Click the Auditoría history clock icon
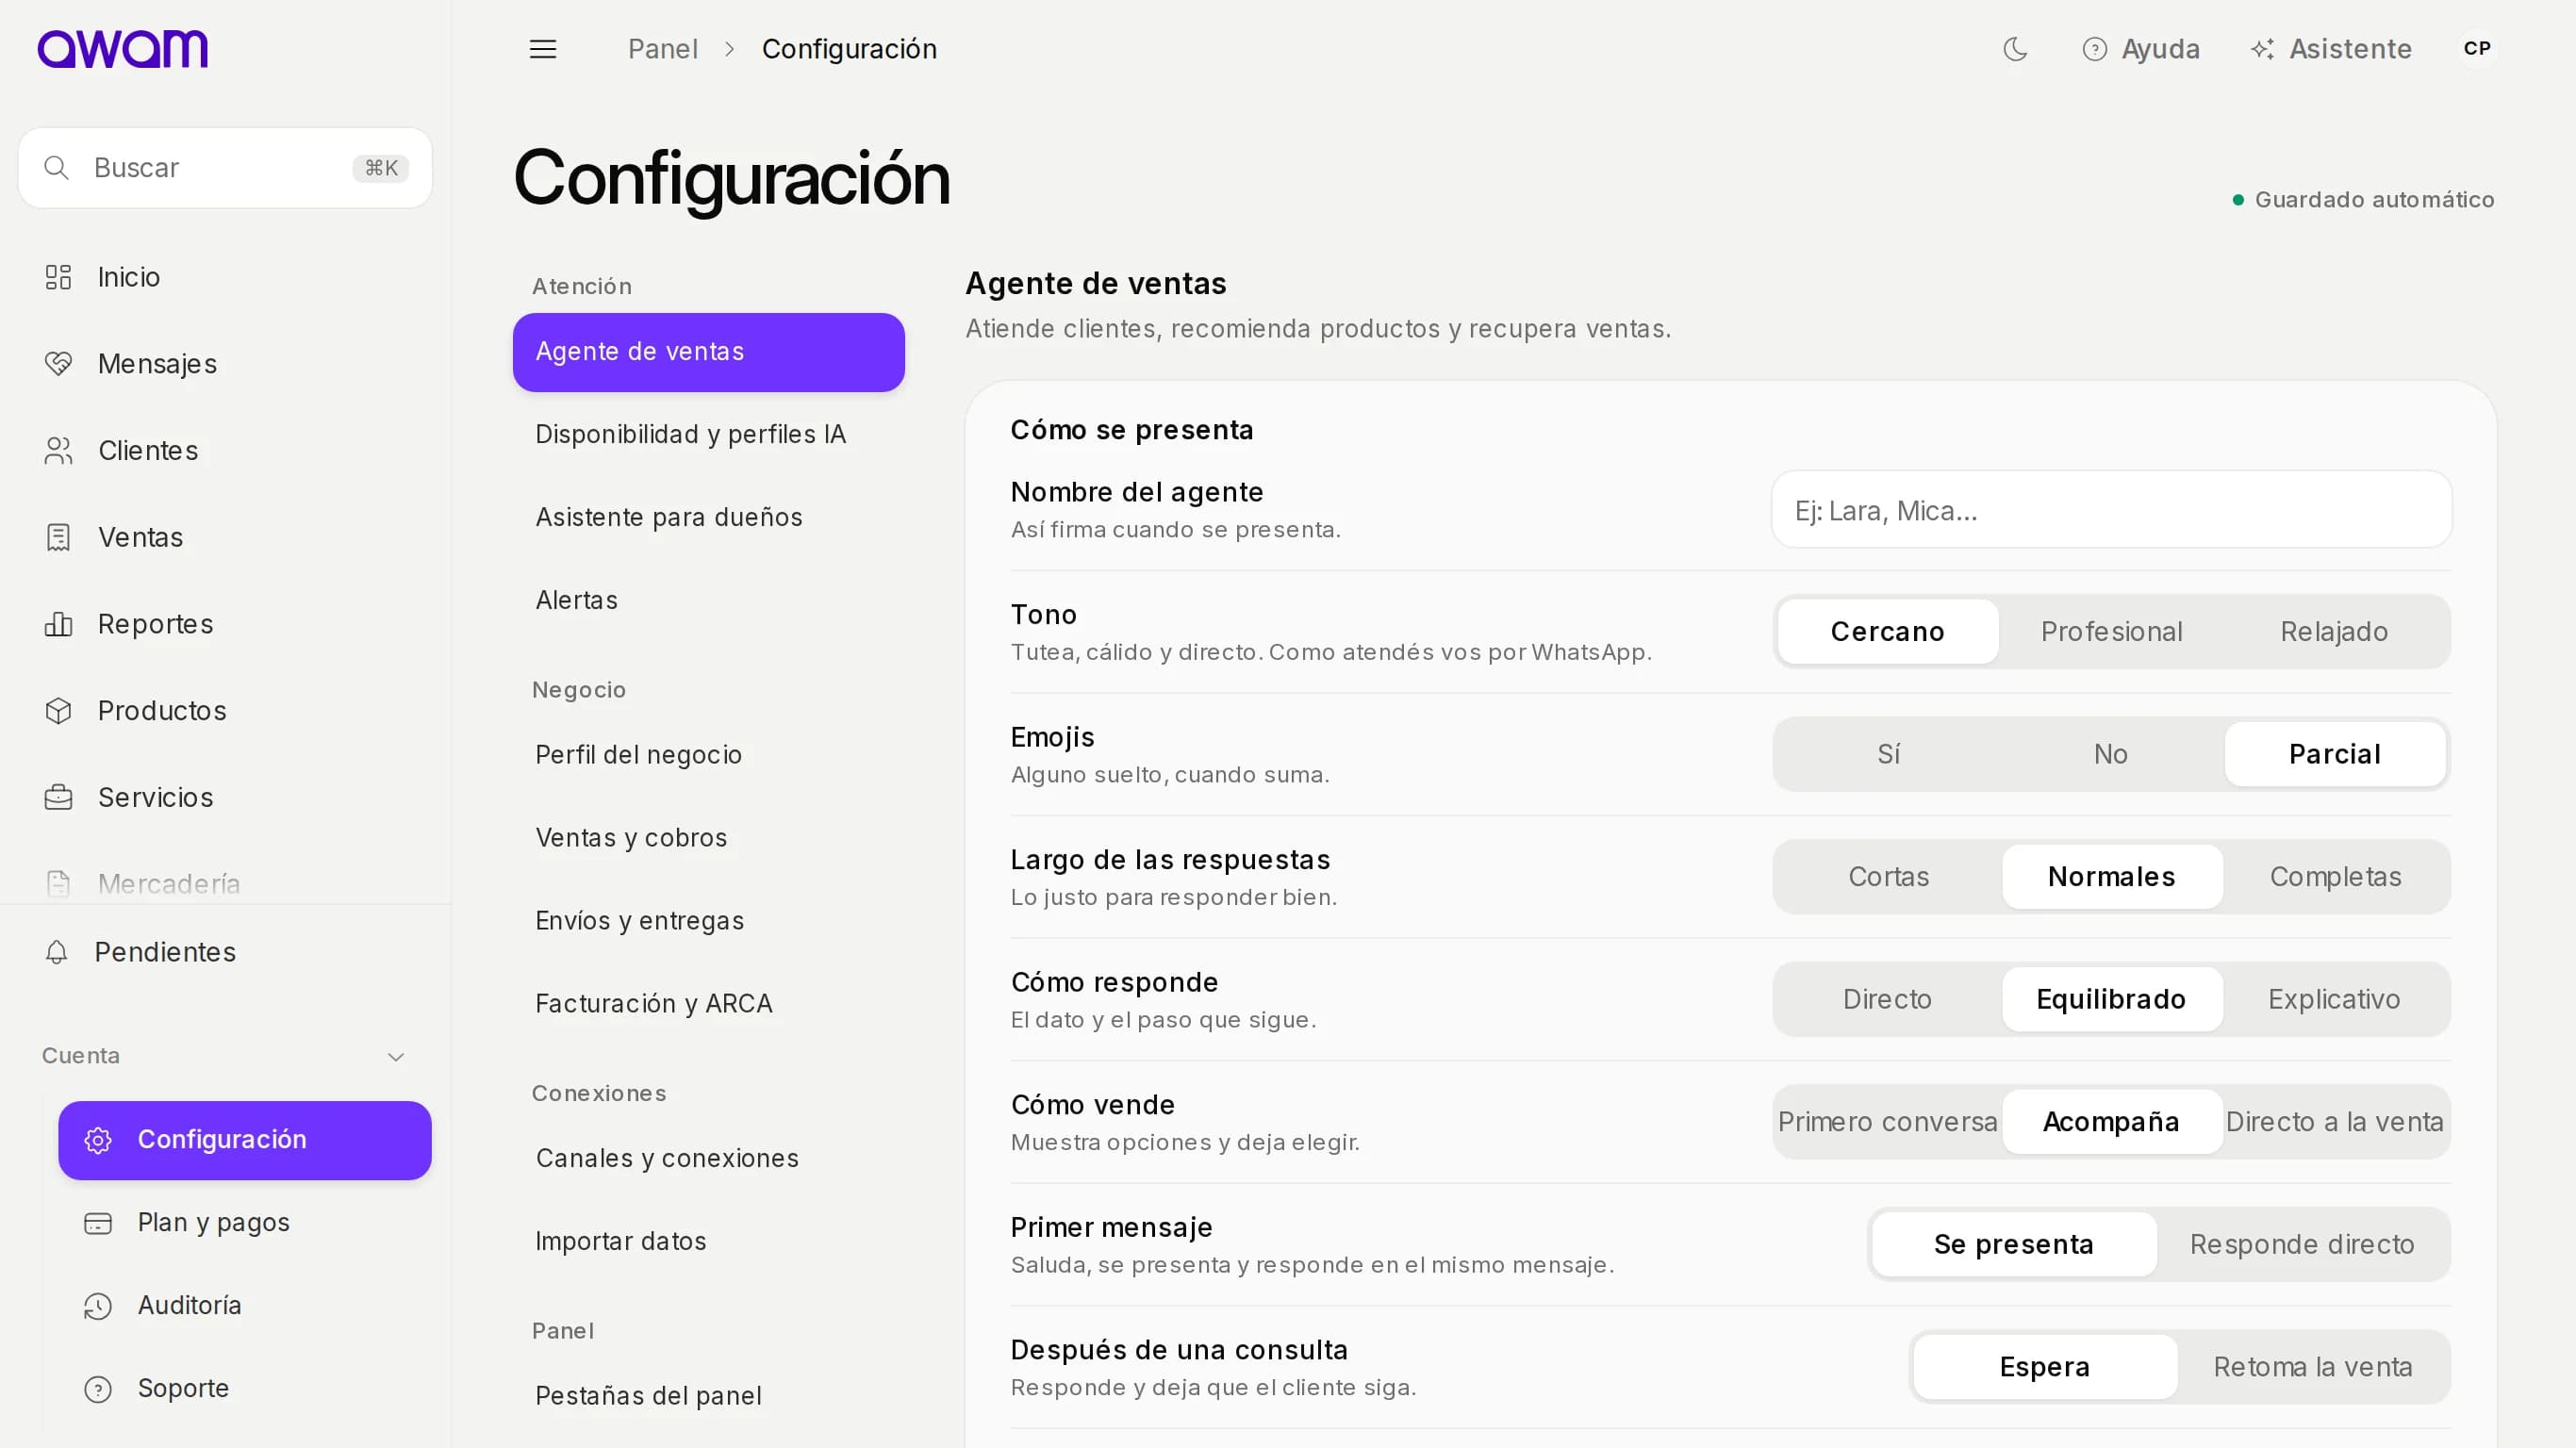 point(98,1306)
